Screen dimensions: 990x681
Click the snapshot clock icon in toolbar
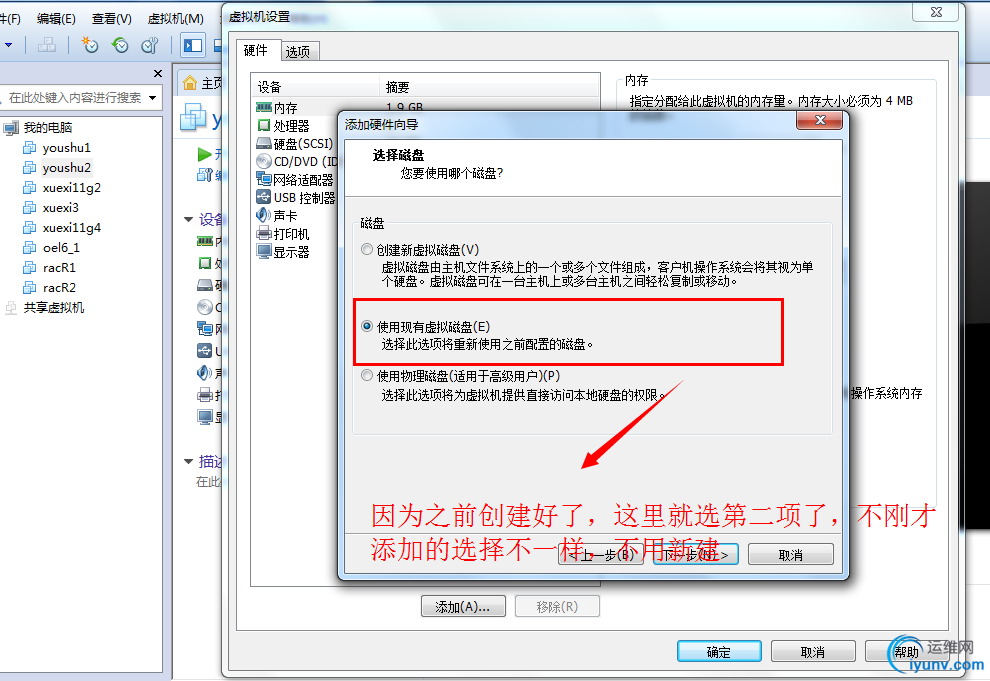(90, 45)
